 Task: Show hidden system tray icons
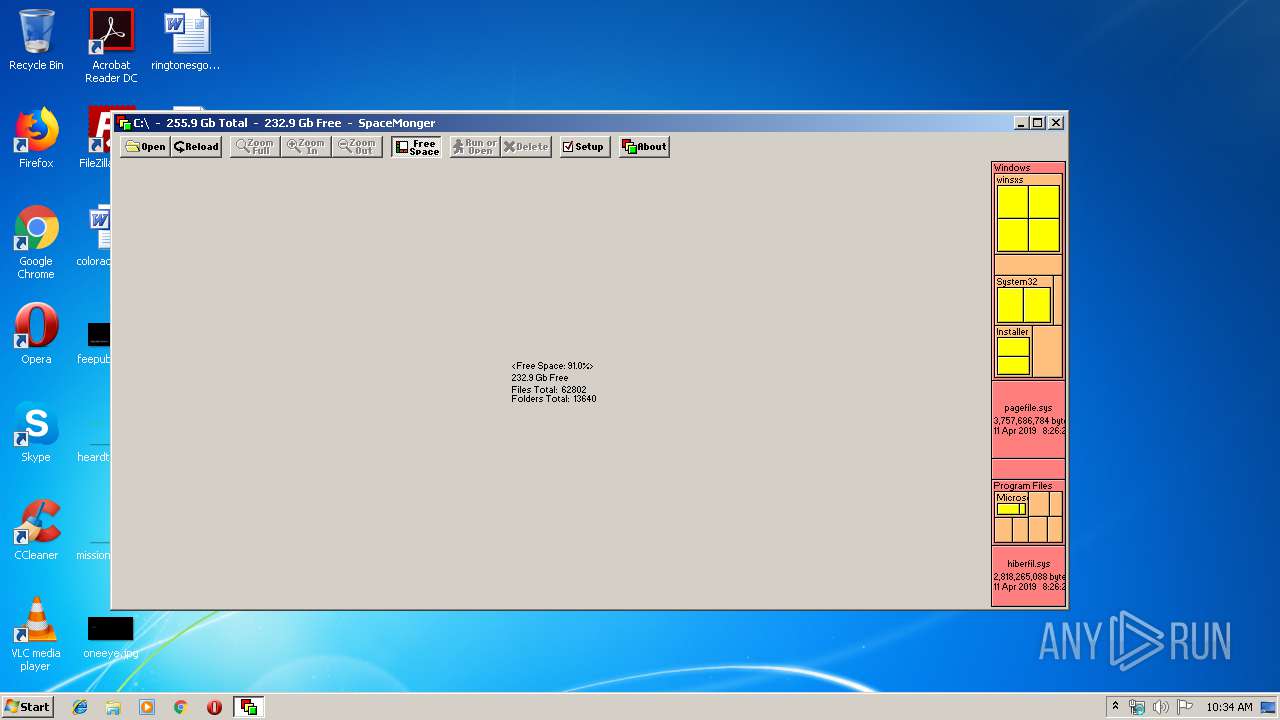1115,707
